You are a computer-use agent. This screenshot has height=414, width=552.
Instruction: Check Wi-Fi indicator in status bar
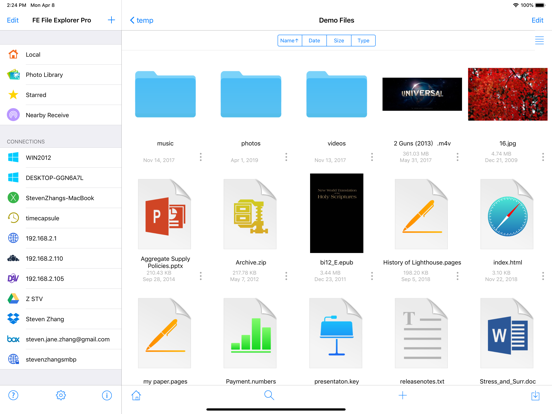(x=516, y=5)
